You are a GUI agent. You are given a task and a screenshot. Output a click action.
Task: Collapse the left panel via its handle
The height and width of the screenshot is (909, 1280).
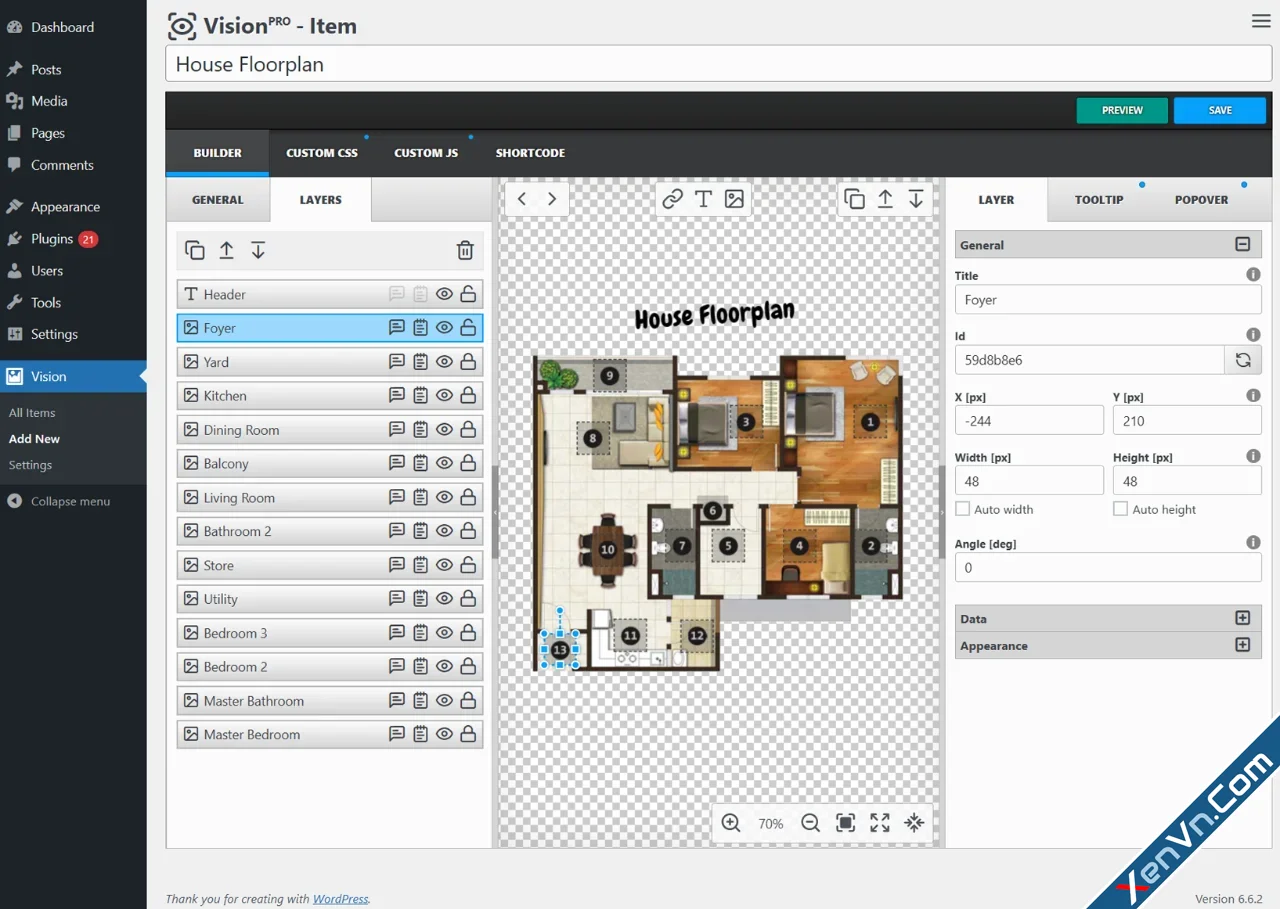click(x=495, y=512)
